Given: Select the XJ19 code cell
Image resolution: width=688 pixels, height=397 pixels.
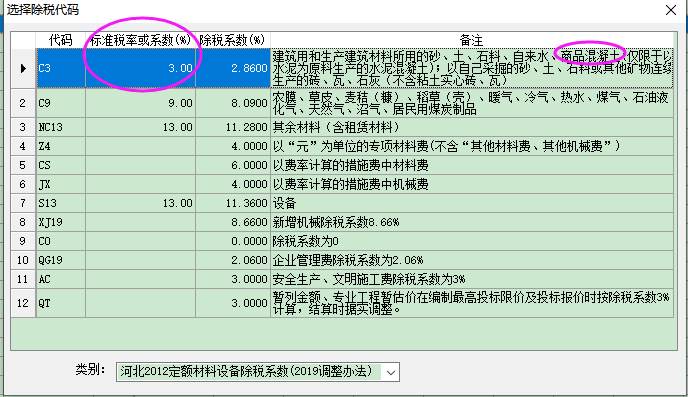Looking at the screenshot, I should point(61,222).
